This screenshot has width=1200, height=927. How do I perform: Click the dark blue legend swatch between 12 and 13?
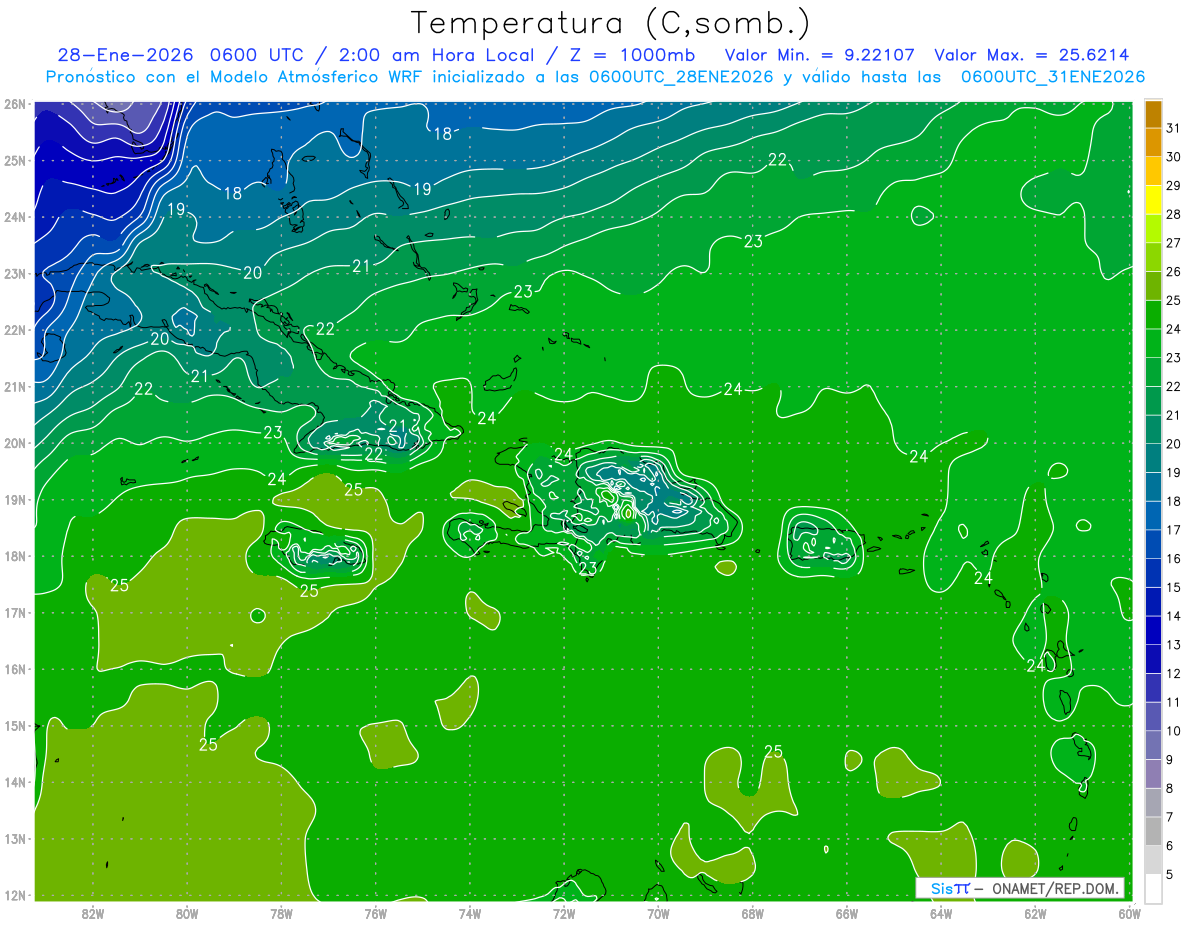click(1153, 659)
